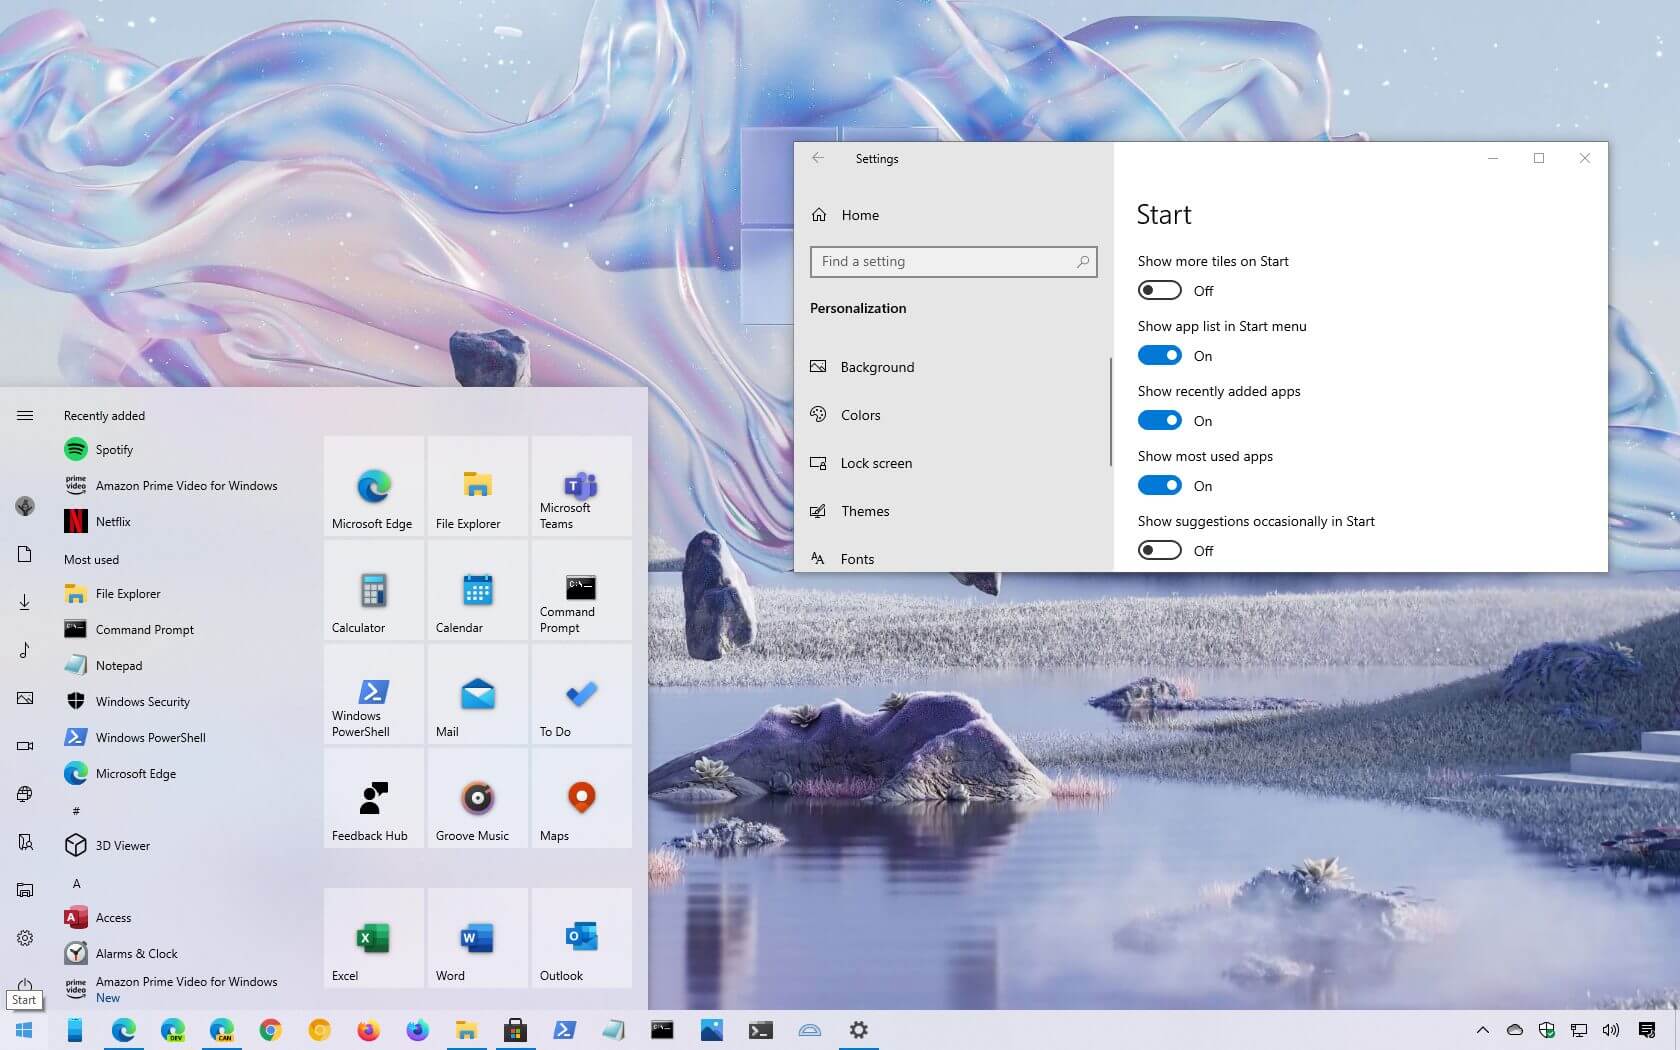The height and width of the screenshot is (1050, 1680).
Task: Launch the Outlook tile
Action: (582, 938)
